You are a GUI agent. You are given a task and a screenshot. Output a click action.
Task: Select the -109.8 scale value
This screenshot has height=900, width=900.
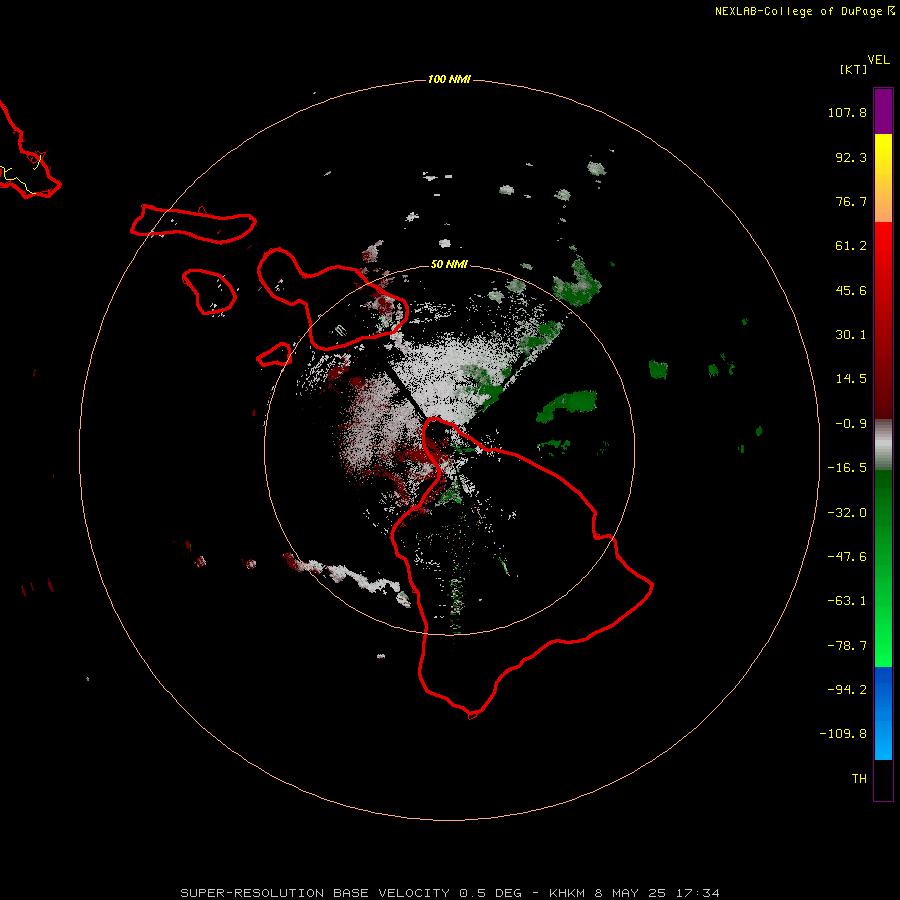coord(843,734)
